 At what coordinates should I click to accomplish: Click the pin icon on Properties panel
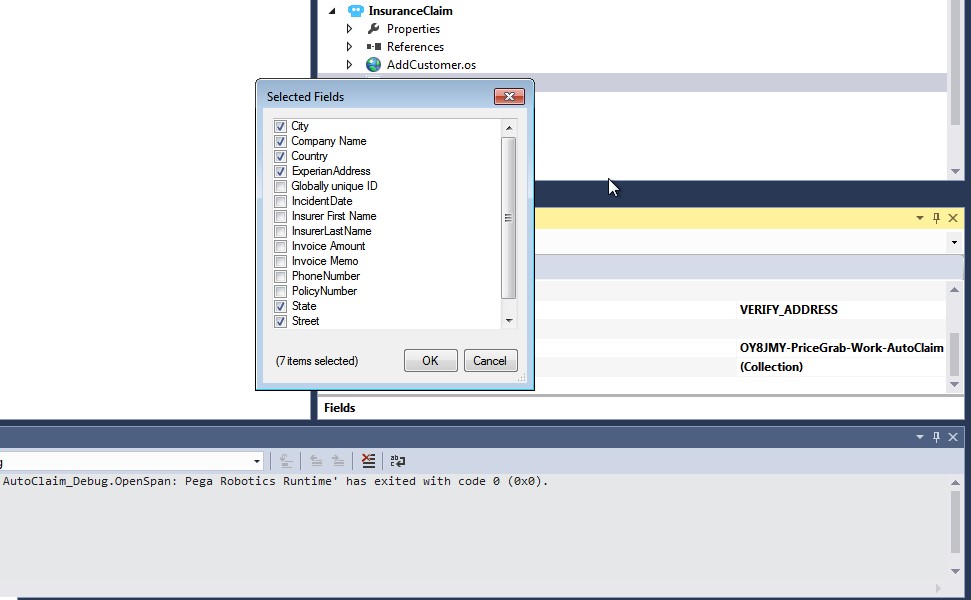[937, 218]
